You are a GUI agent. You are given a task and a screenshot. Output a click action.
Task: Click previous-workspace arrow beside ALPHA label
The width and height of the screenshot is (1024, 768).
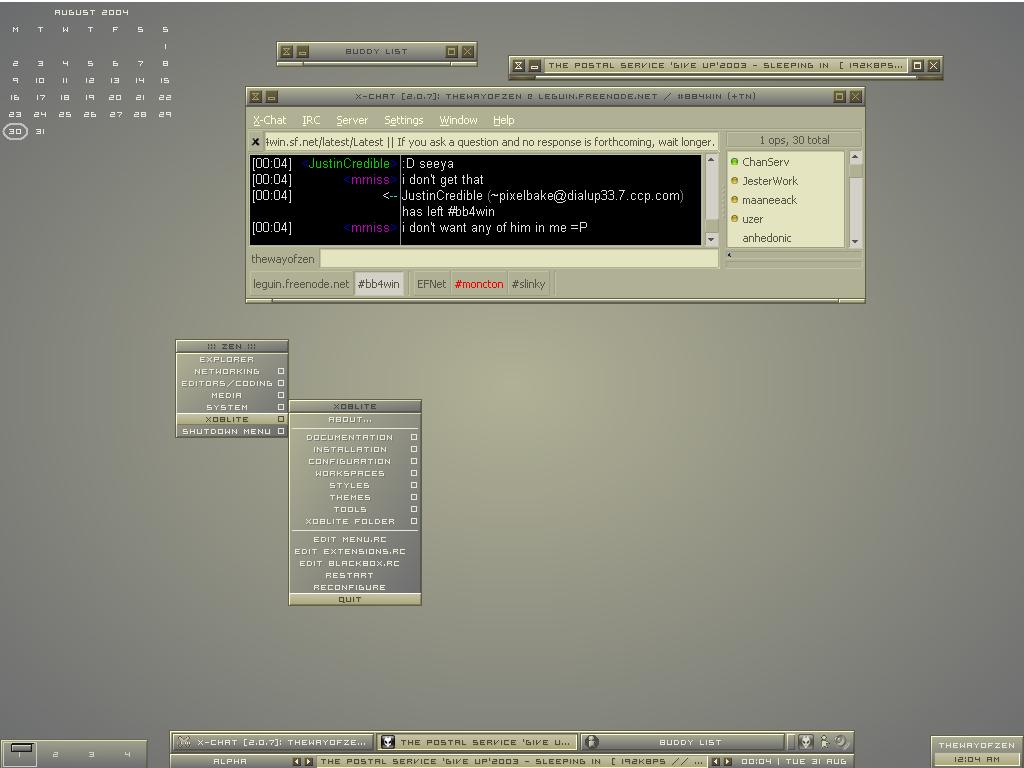pyautogui.click(x=296, y=761)
